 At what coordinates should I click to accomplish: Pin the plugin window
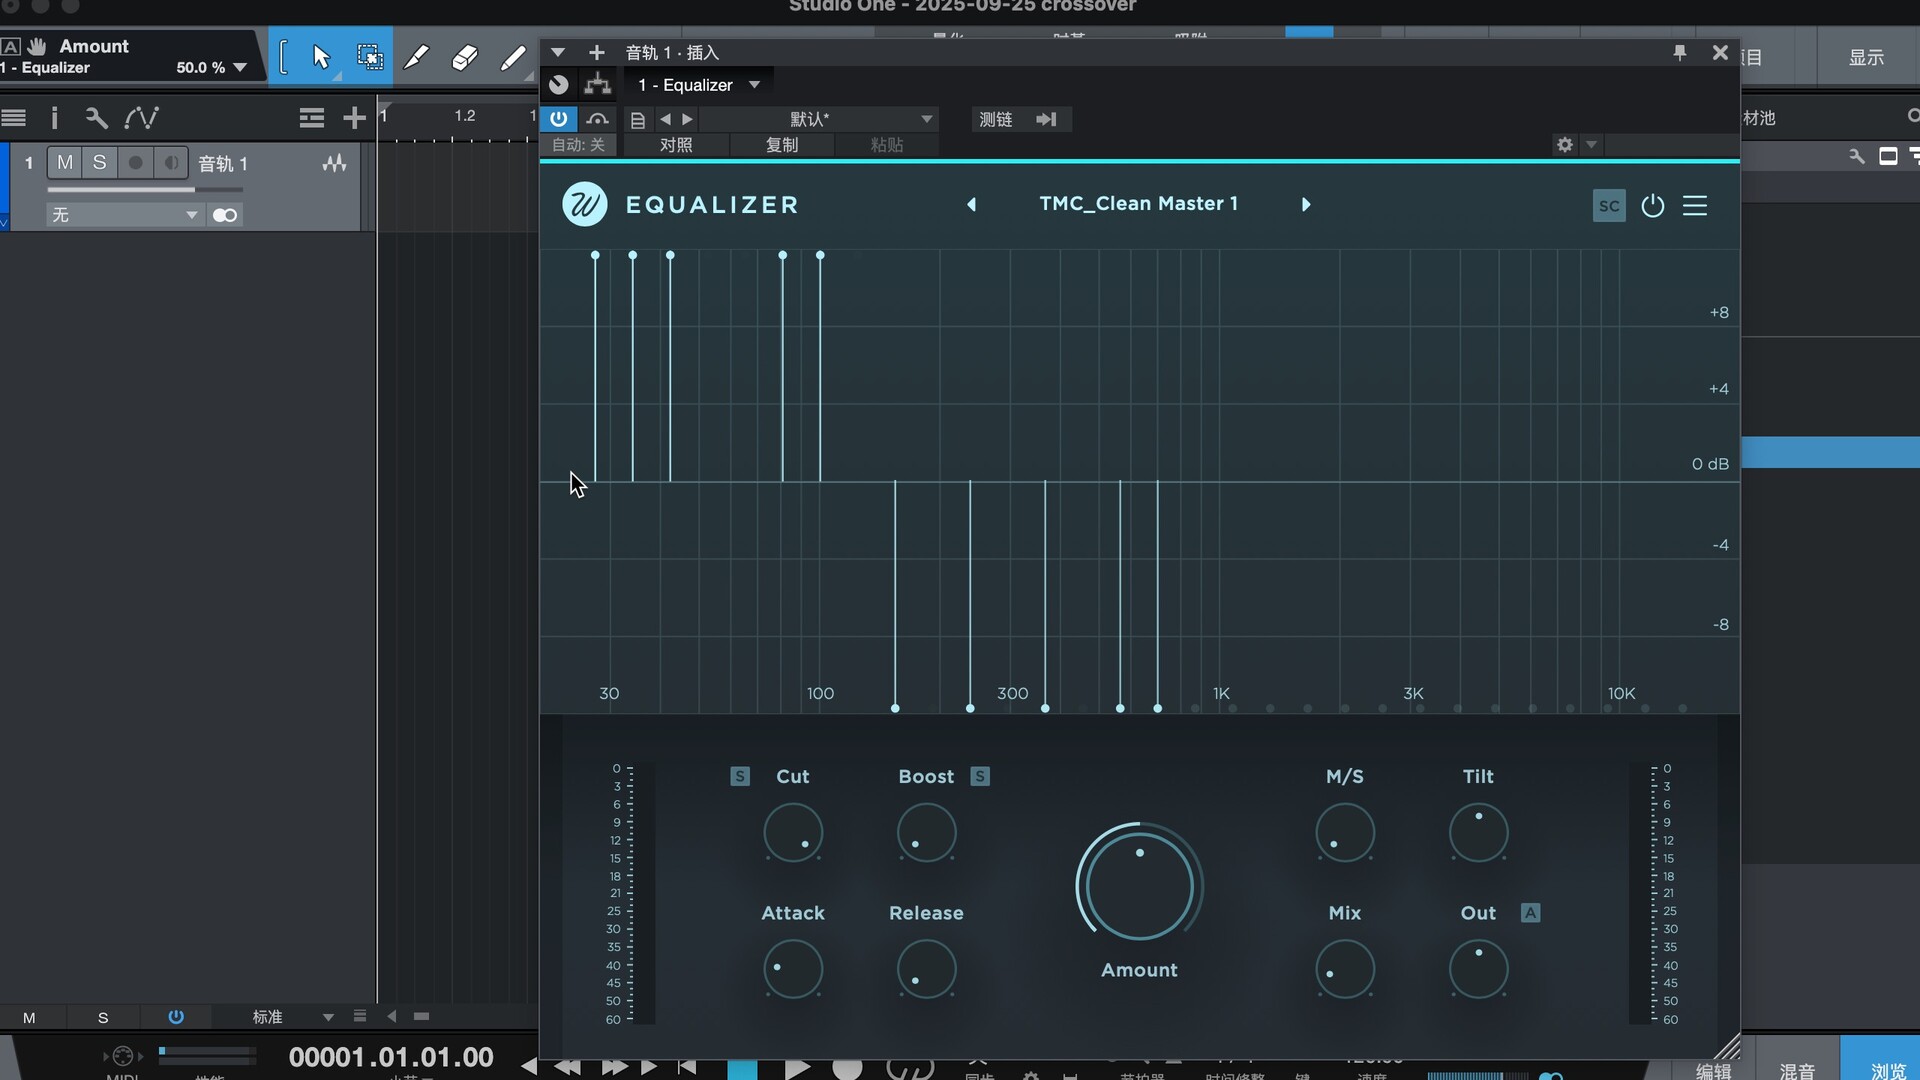[1680, 53]
